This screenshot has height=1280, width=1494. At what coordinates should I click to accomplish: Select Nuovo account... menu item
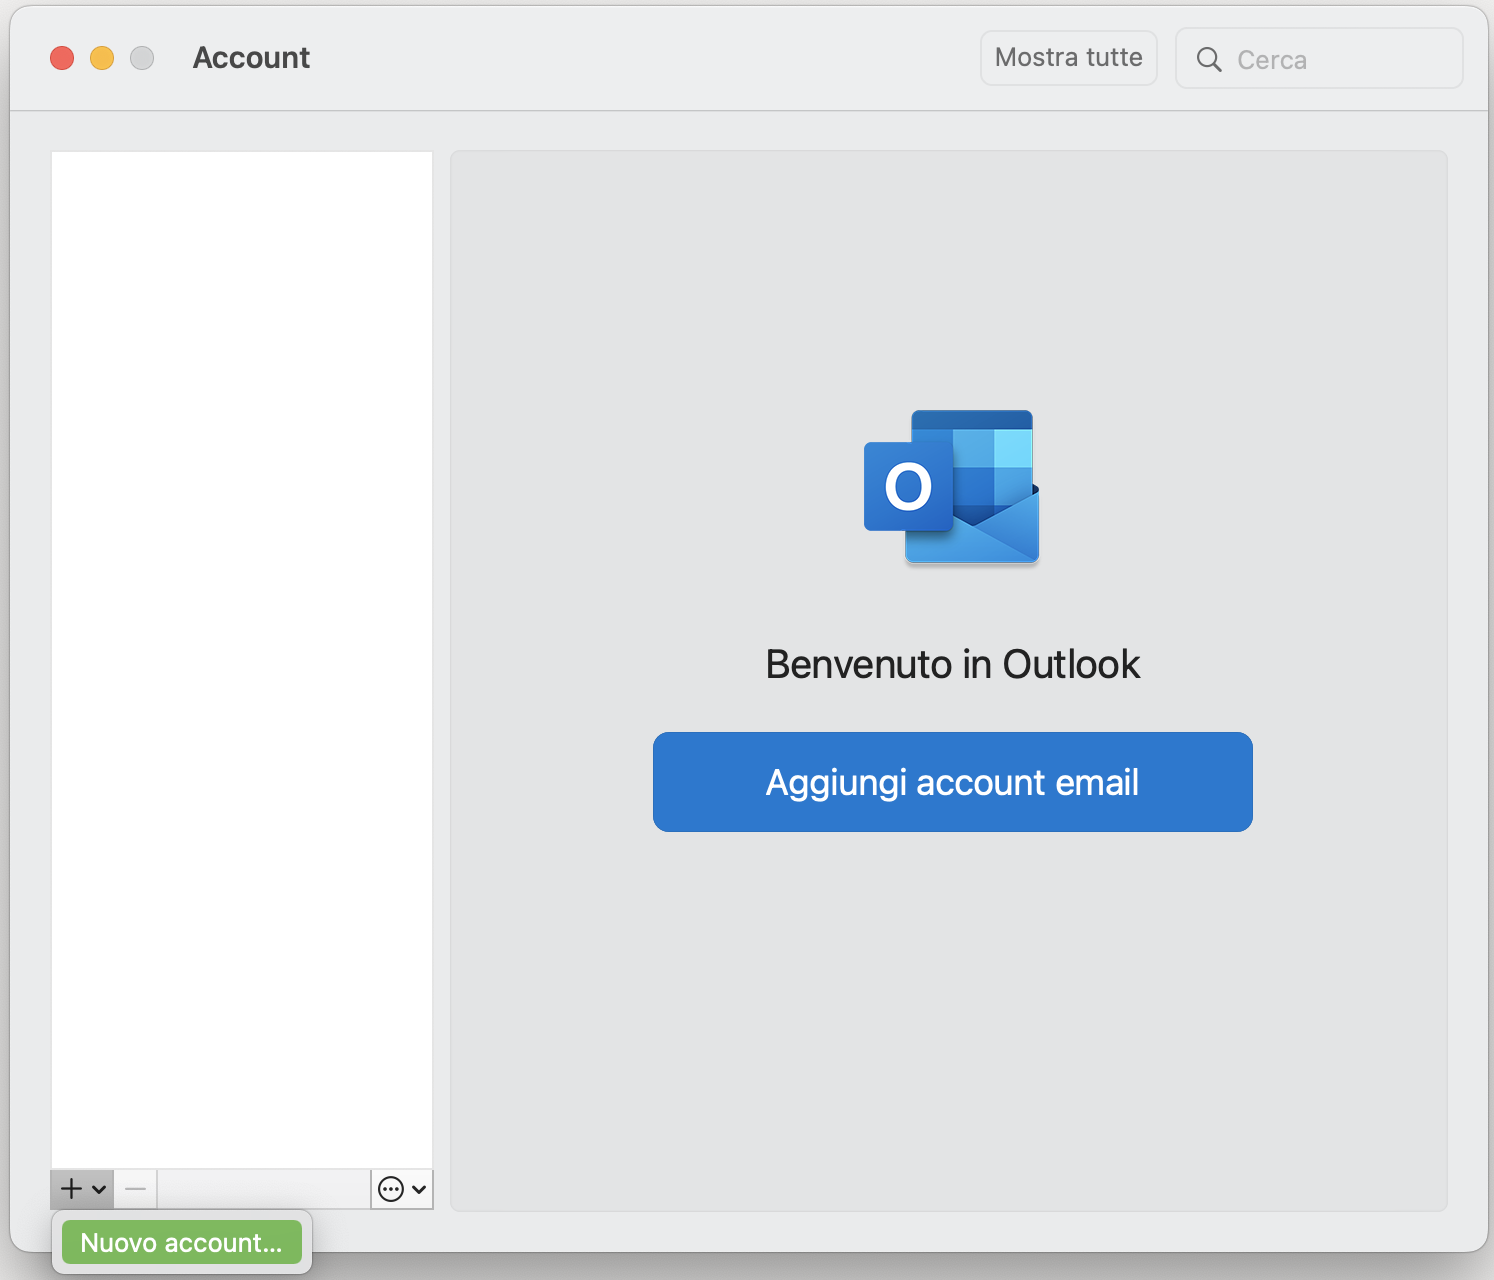(182, 1242)
